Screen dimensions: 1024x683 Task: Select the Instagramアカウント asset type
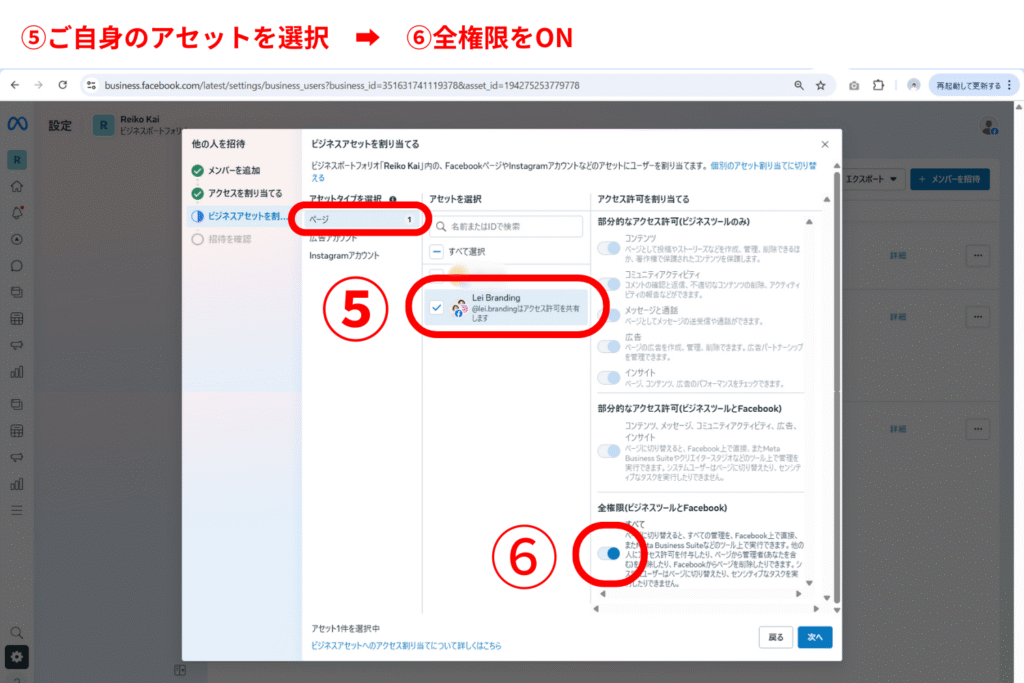pos(345,256)
